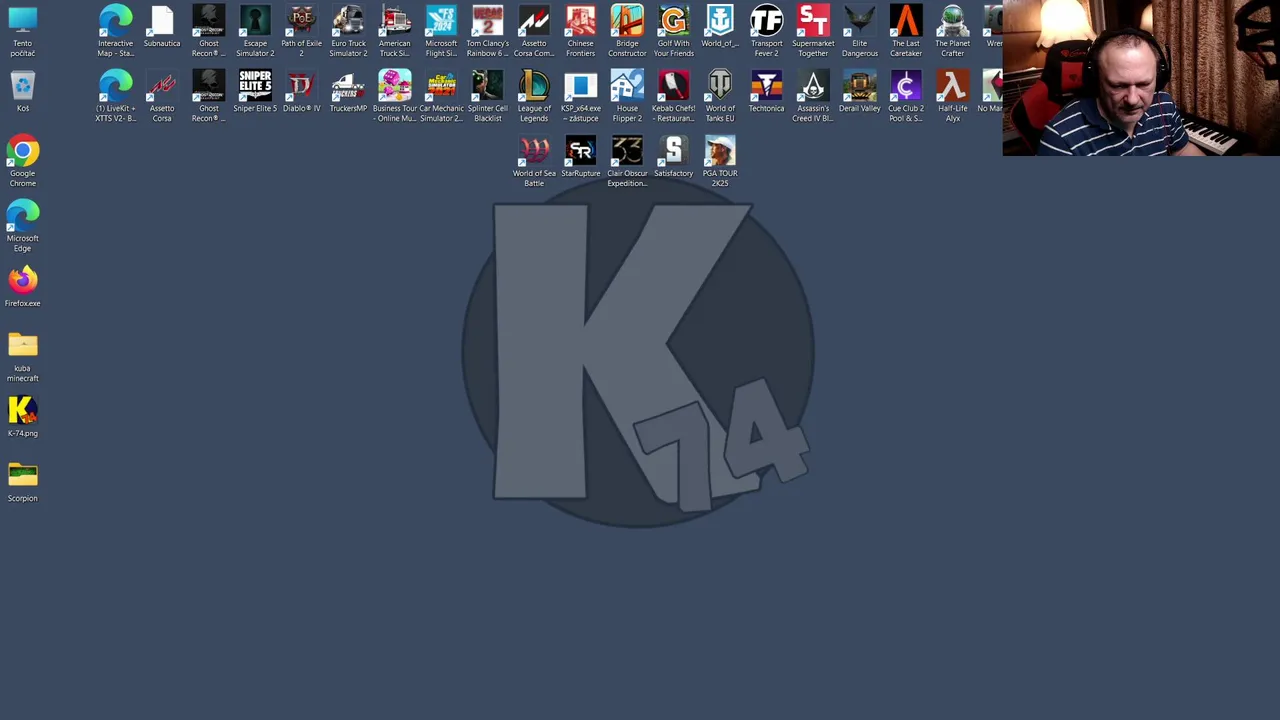Open Google Chrome desktop shortcut
This screenshot has width=1280, height=720.
[x=22, y=162]
